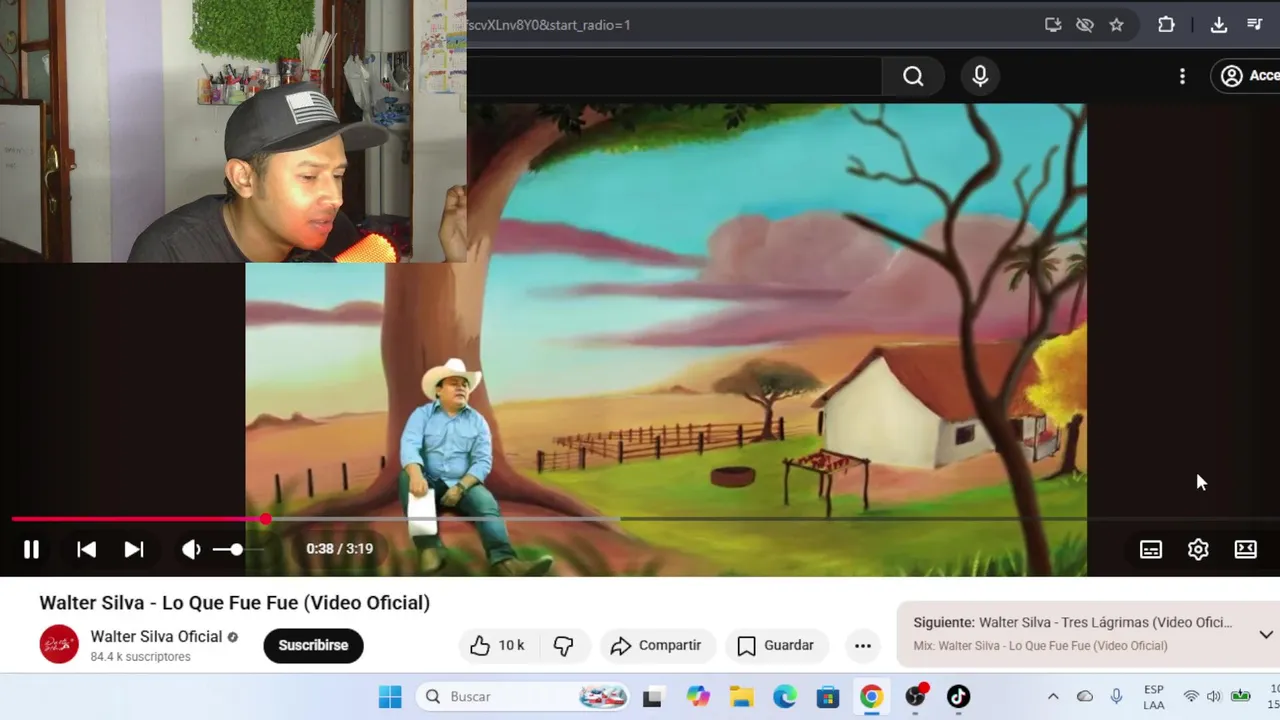Screen dimensions: 1280x720
Task: Click the Compartir share button
Action: click(656, 645)
